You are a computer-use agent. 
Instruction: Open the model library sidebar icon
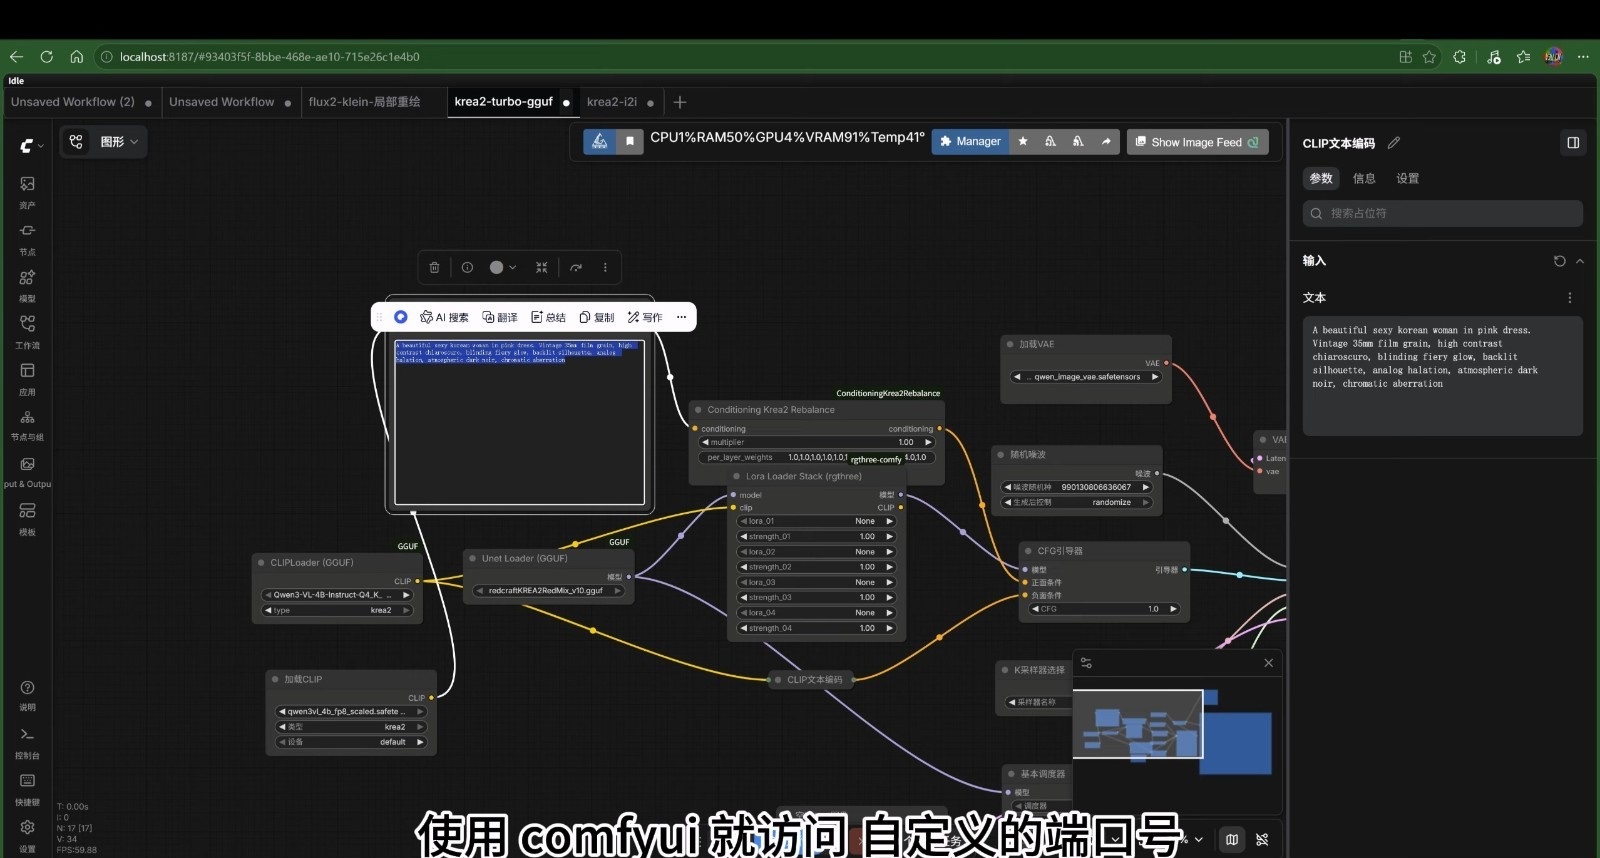tap(27, 284)
